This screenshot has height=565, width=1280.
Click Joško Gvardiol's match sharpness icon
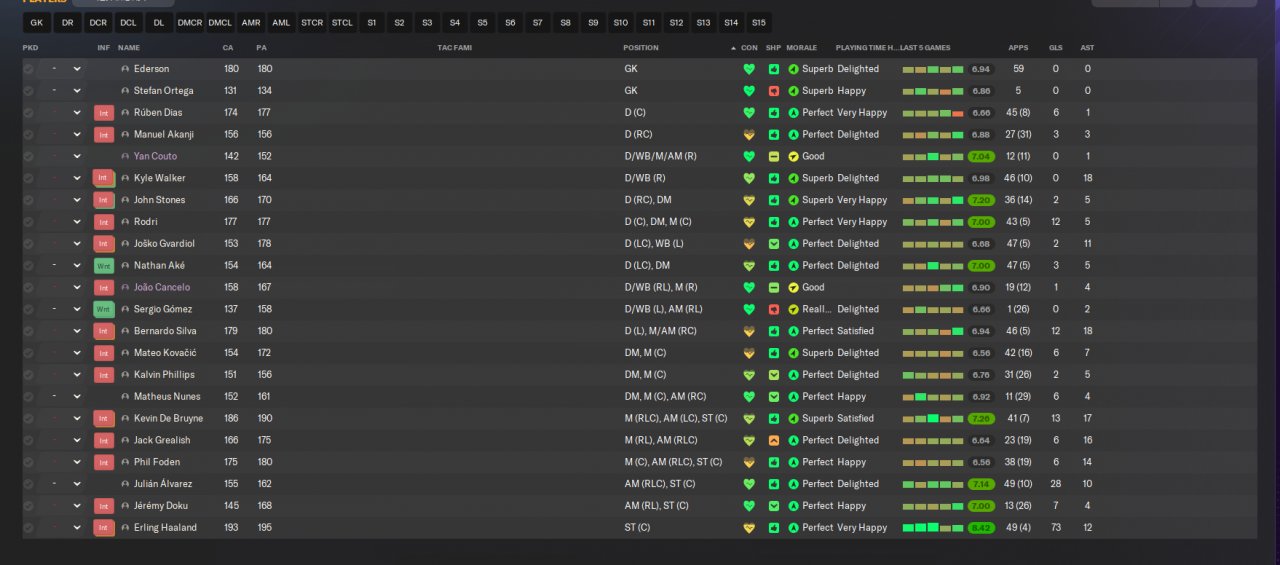click(x=774, y=244)
